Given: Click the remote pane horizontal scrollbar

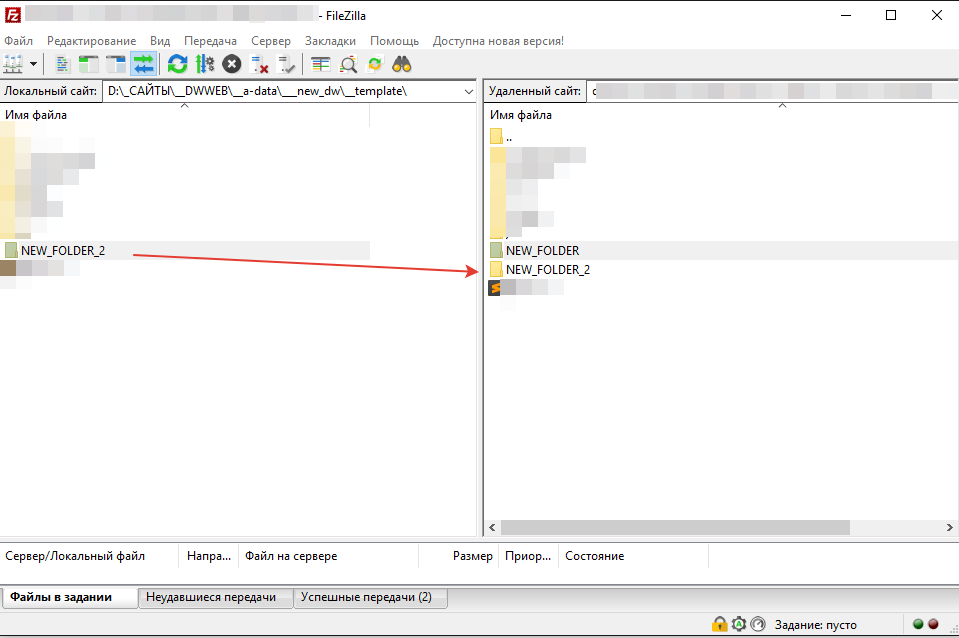Looking at the screenshot, I should point(675,527).
